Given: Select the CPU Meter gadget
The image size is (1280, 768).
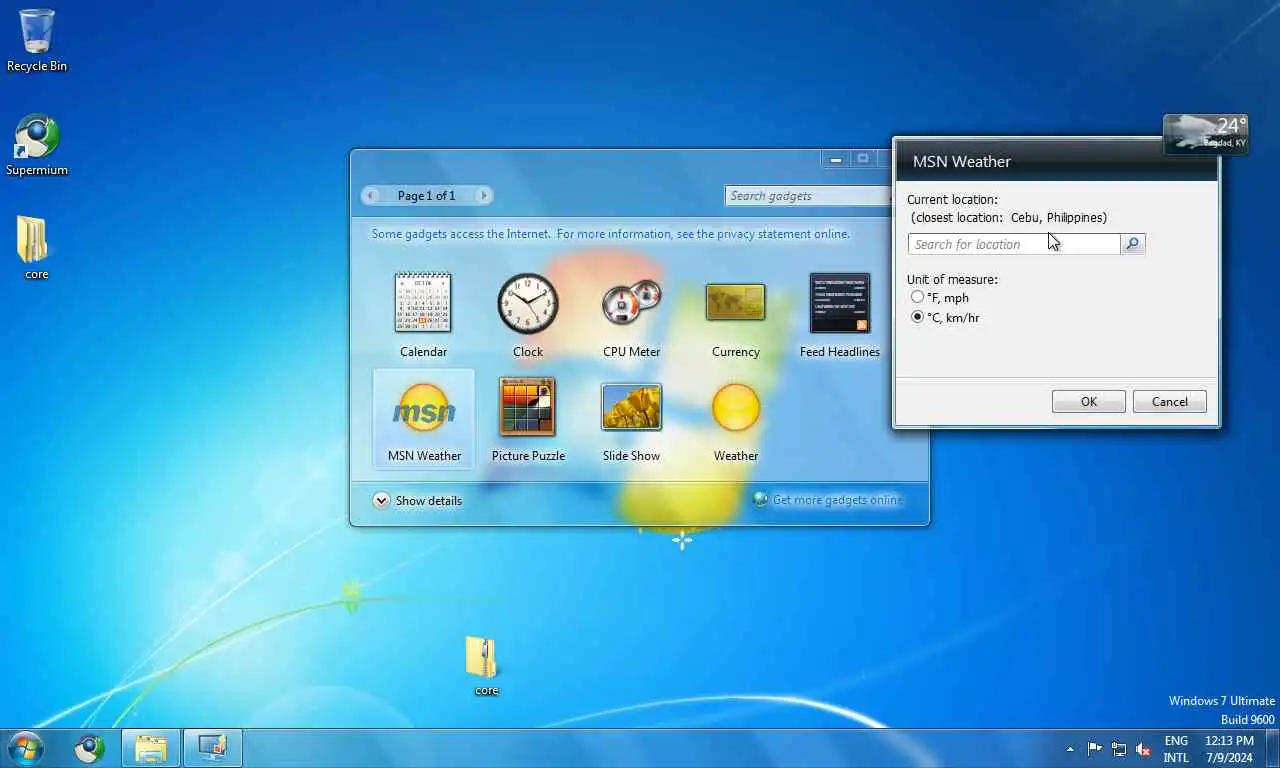Looking at the screenshot, I should pyautogui.click(x=631, y=315).
